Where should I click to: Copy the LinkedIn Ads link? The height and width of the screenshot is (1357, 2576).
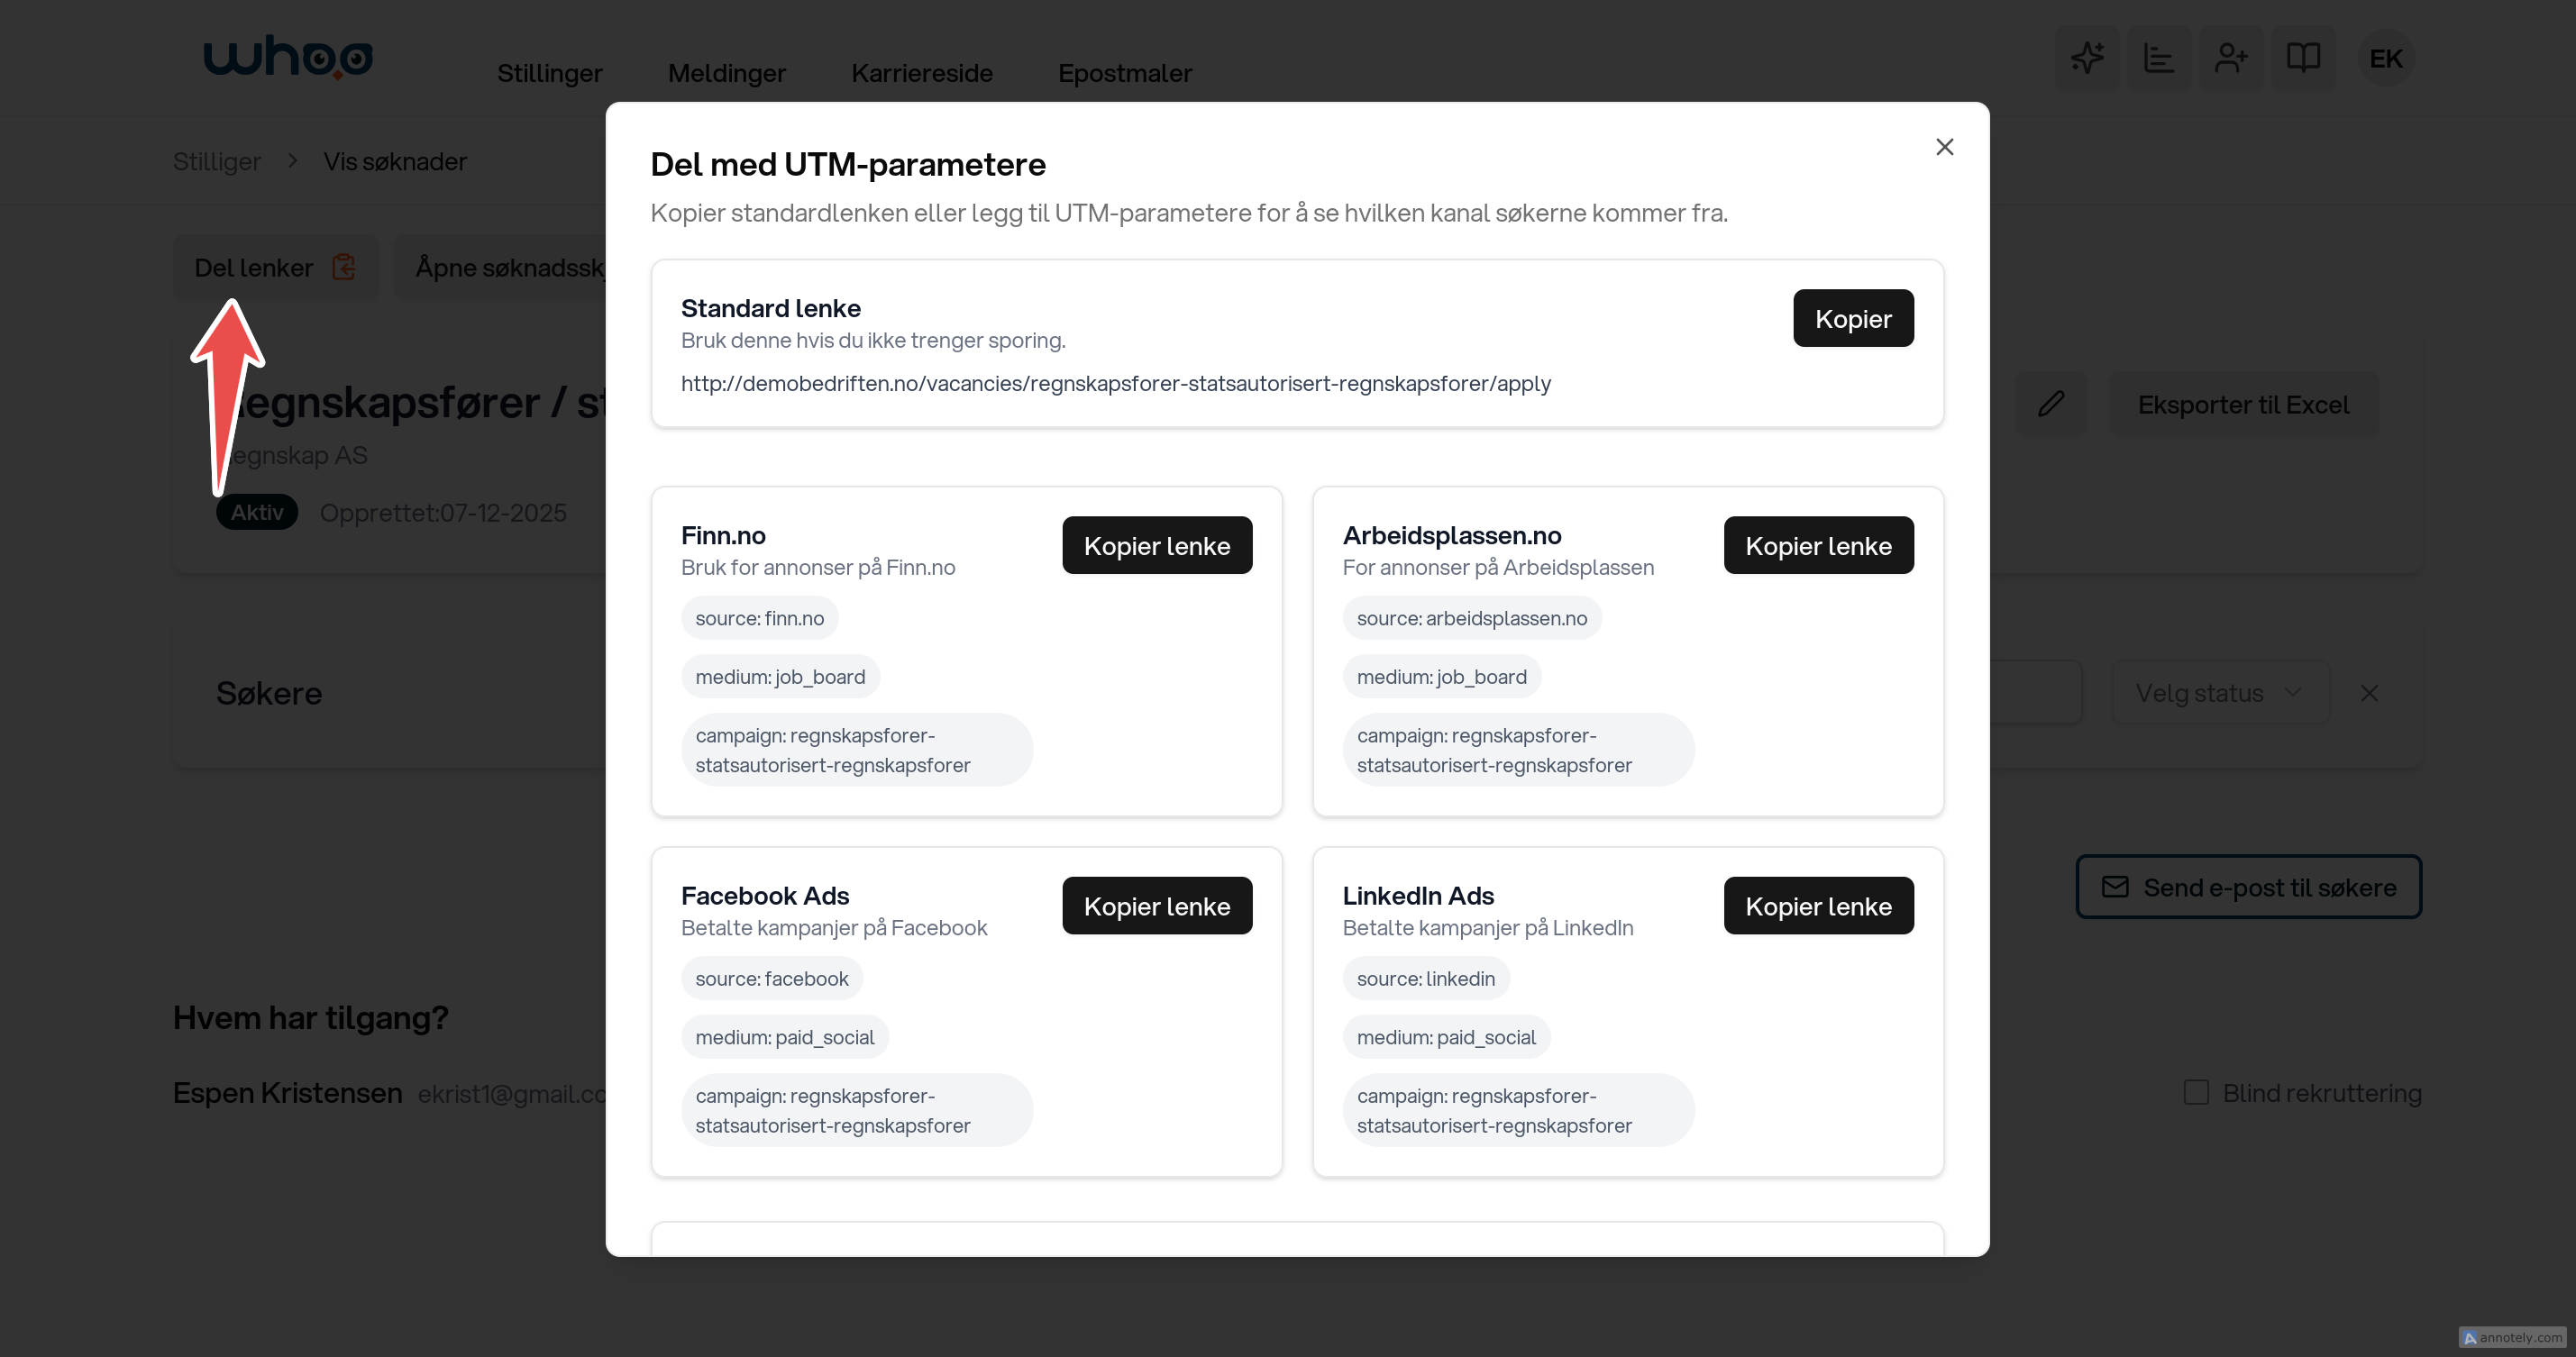coord(1817,906)
